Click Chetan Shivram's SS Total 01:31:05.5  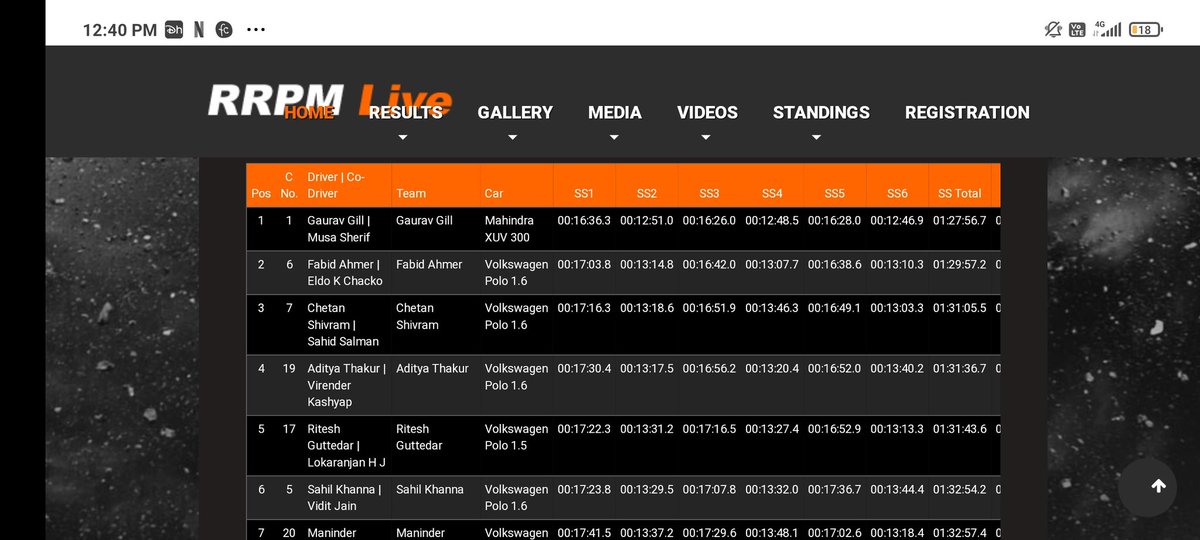tap(960, 308)
